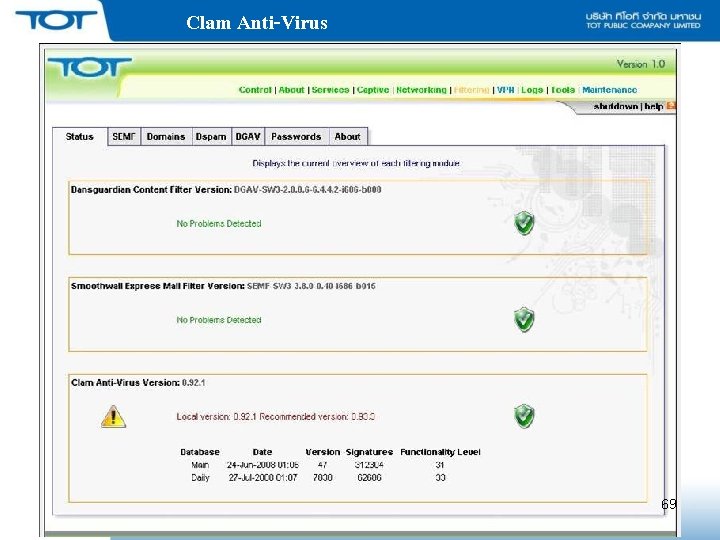Open the Filtering menu
Screen dimensions: 720x540
pos(471,90)
